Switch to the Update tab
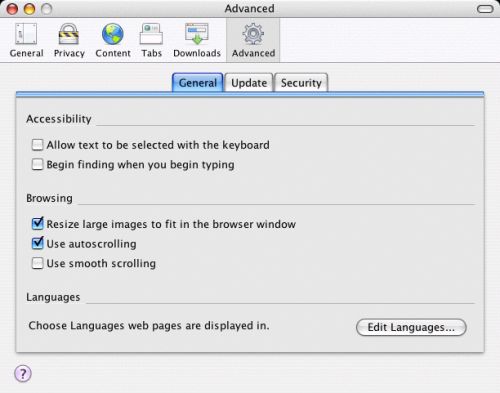Screen dimensions: 500x393 249,82
